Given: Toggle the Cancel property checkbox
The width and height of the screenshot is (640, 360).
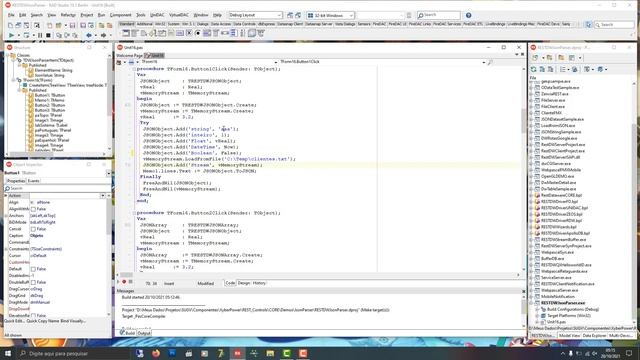Looking at the screenshot, I should 33,229.
